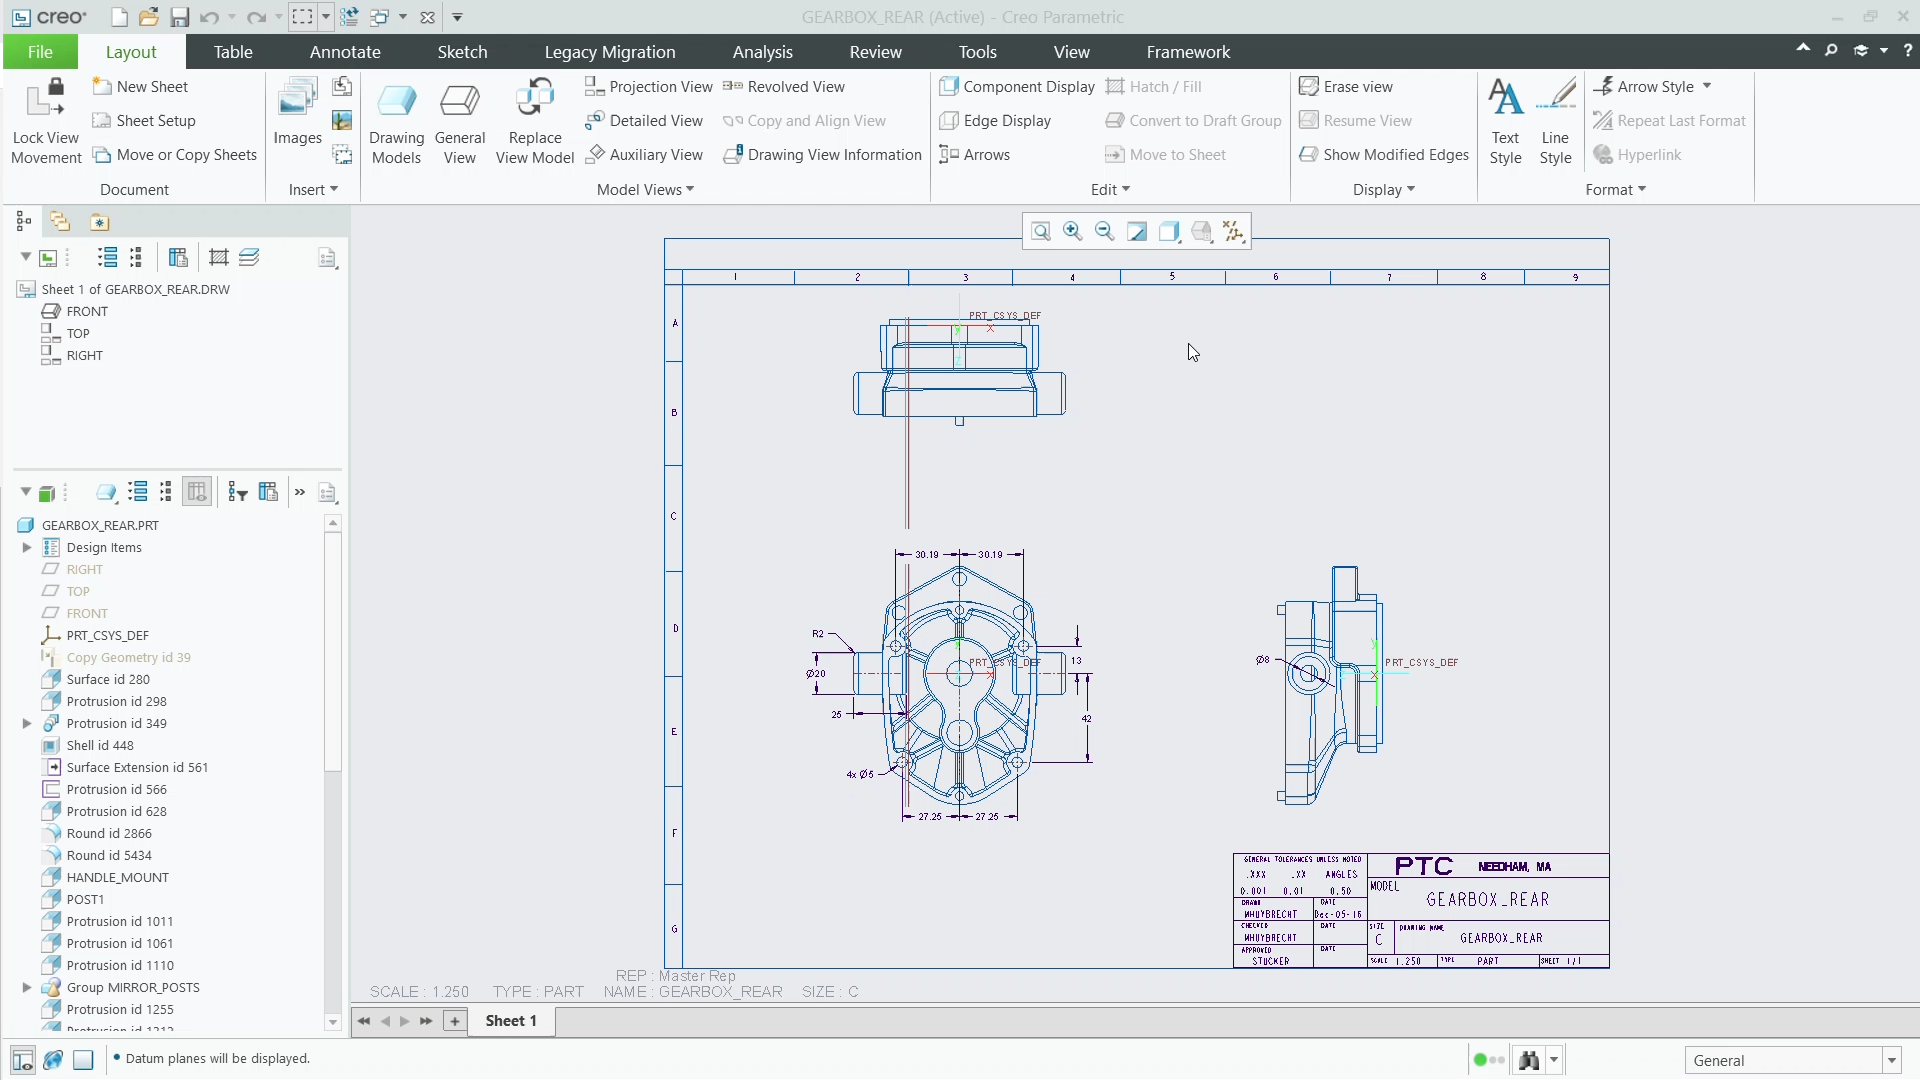Click the Zoom Out icon
The height and width of the screenshot is (1080, 1920).
pos(1105,232)
